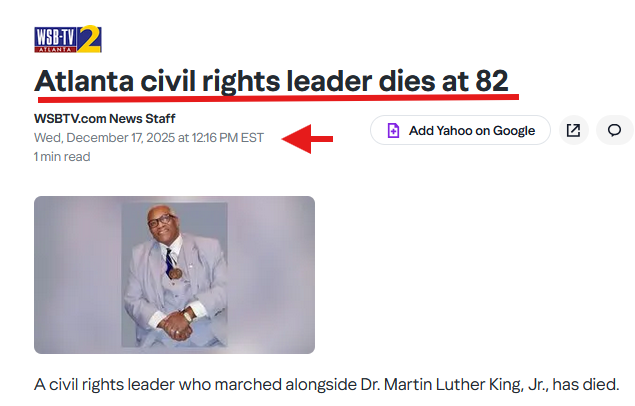Click the number 82 in the headline
Viewport: 635px width, 406px height.
tap(492, 80)
